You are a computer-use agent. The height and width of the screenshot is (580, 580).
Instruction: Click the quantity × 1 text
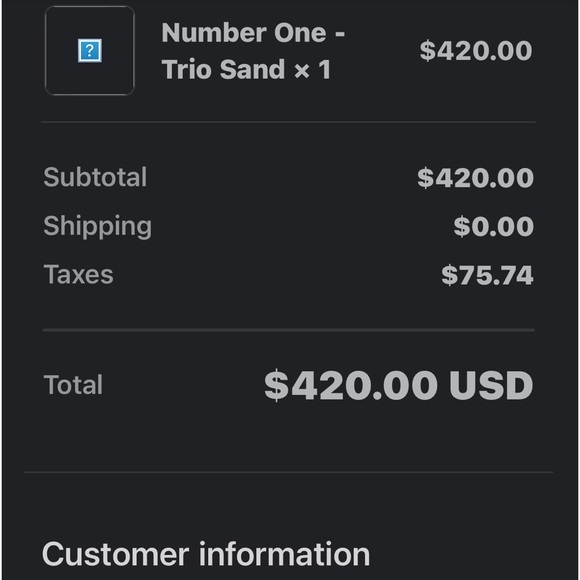(313, 70)
